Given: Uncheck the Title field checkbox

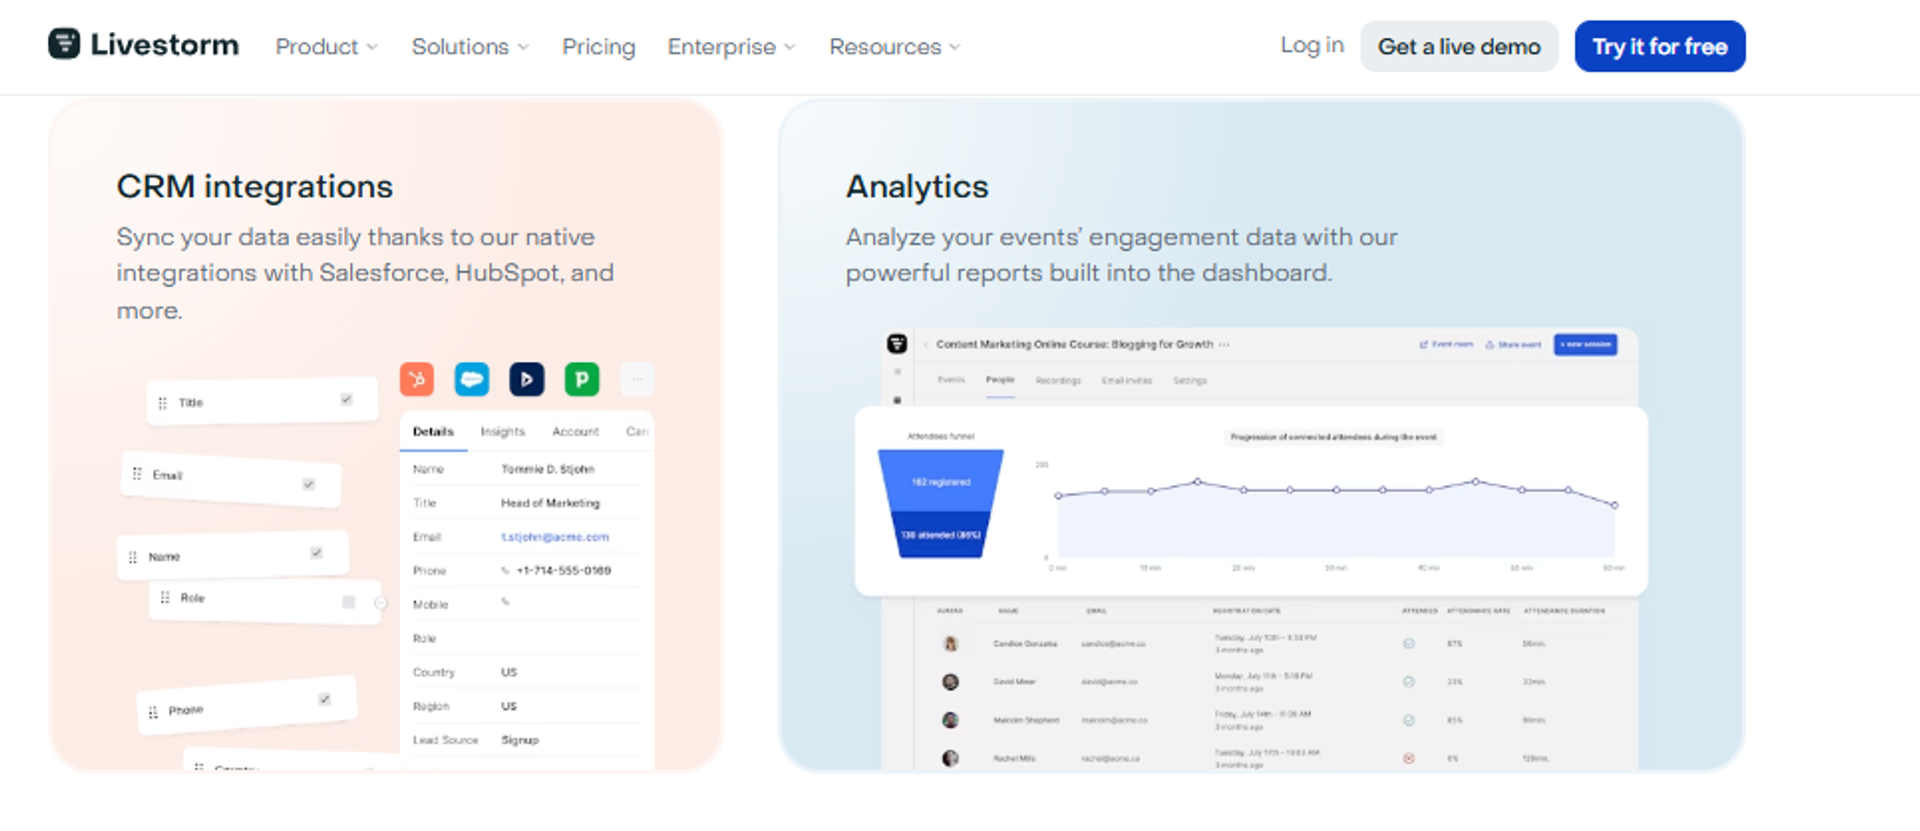Looking at the screenshot, I should point(346,399).
